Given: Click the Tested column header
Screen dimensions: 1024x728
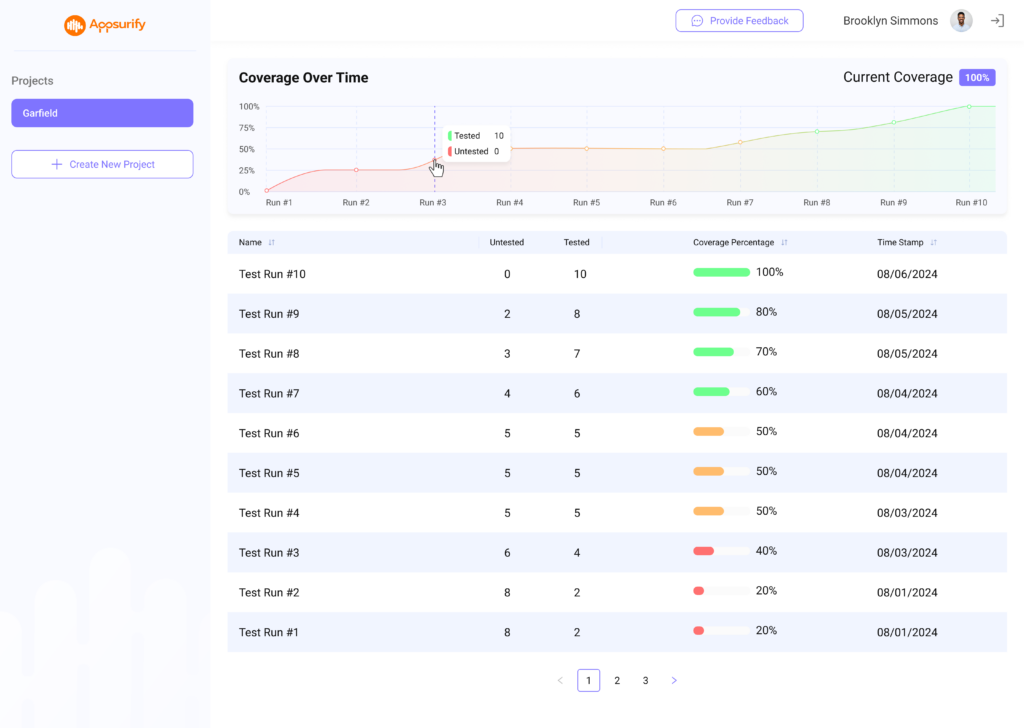Looking at the screenshot, I should pyautogui.click(x=577, y=242).
